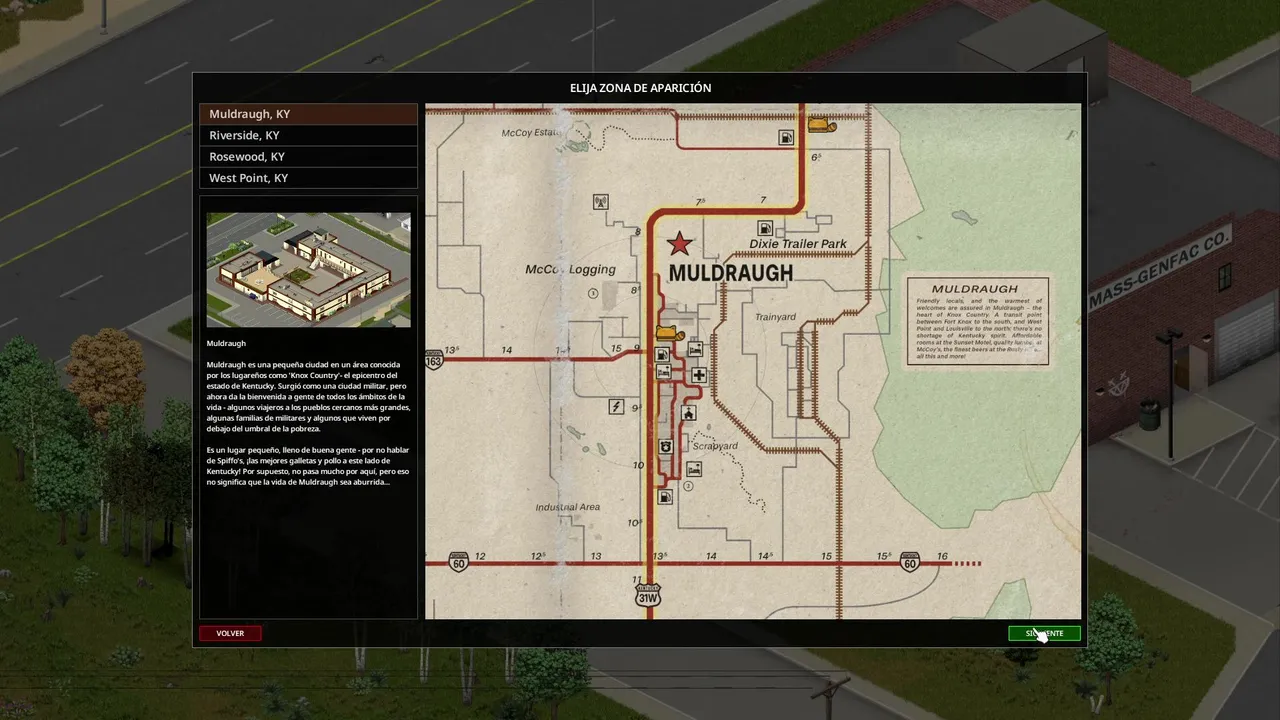Click the Trainyard label on map

click(x=775, y=317)
